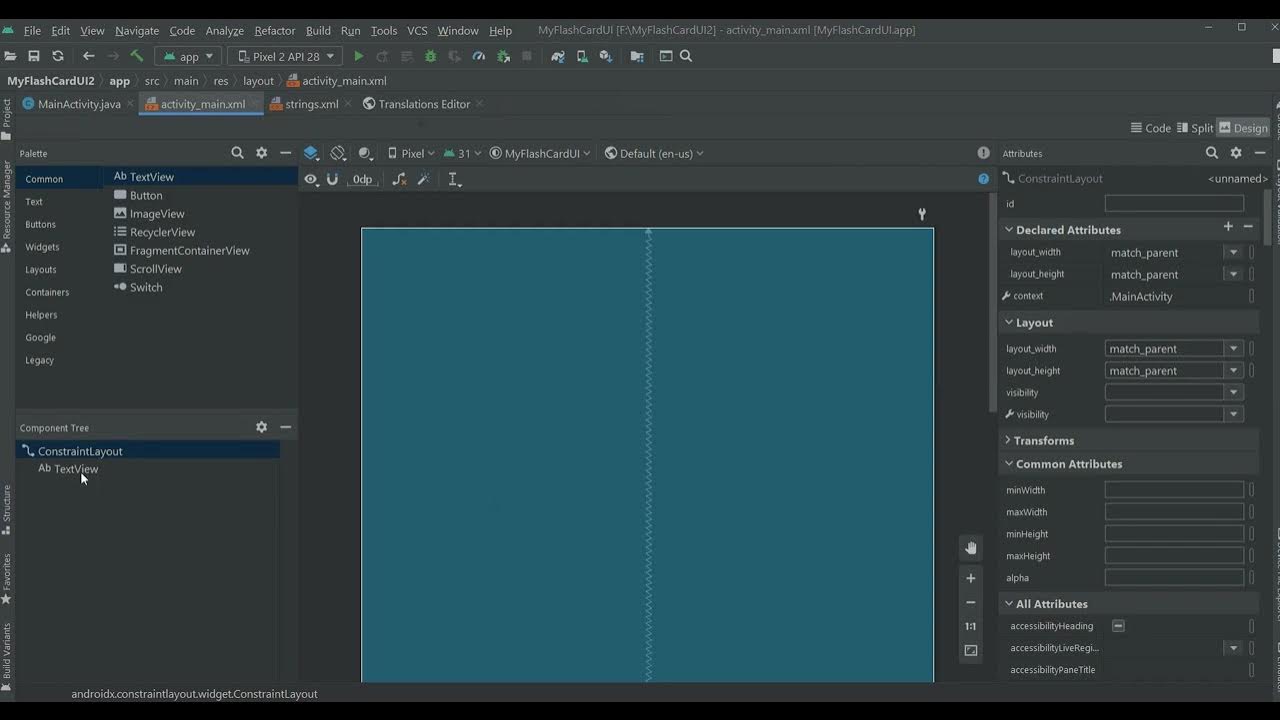Open the Build menu
This screenshot has height=720, width=1280.
[318, 30]
